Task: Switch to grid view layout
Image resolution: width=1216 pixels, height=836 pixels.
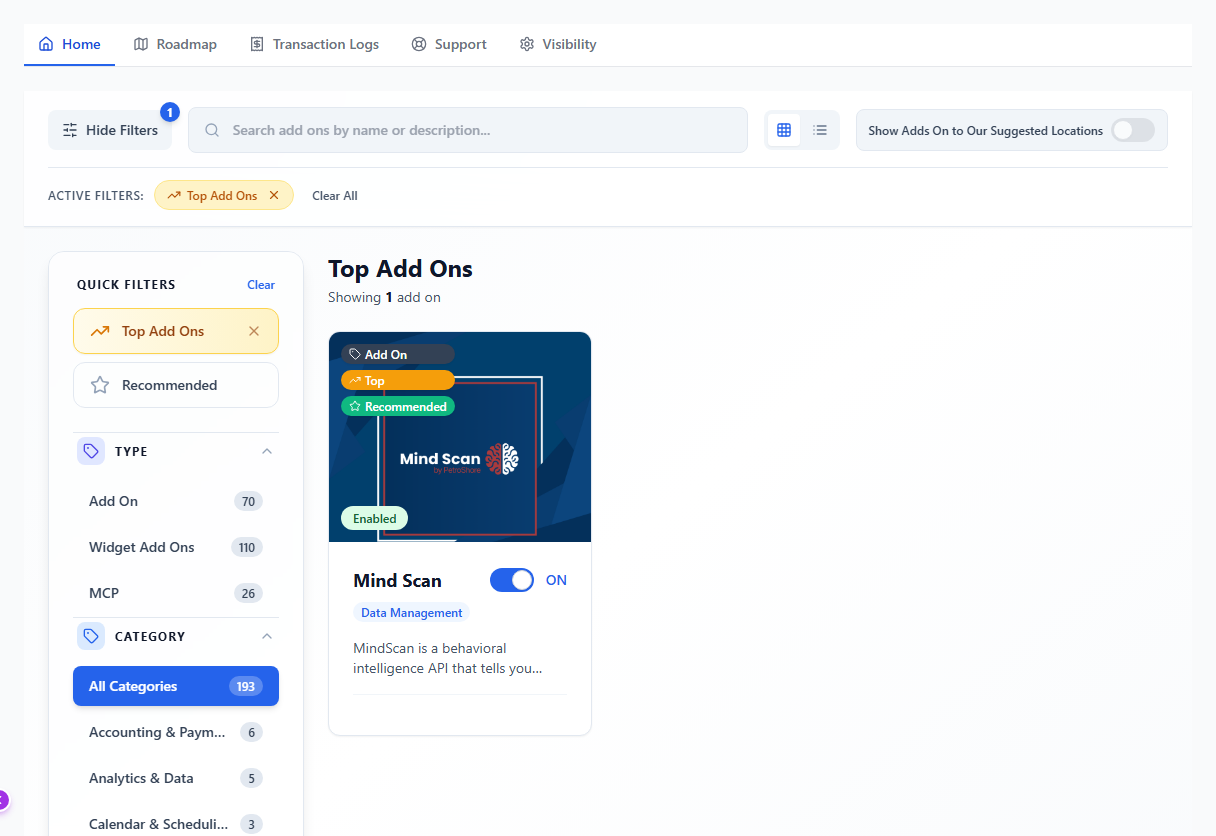Action: [784, 130]
